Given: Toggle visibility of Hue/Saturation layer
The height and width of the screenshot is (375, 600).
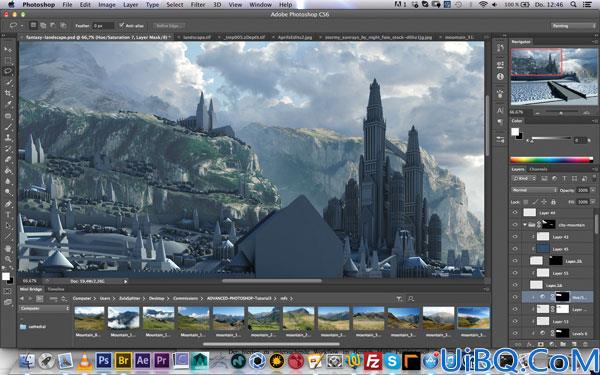Looking at the screenshot, I should click(x=515, y=297).
